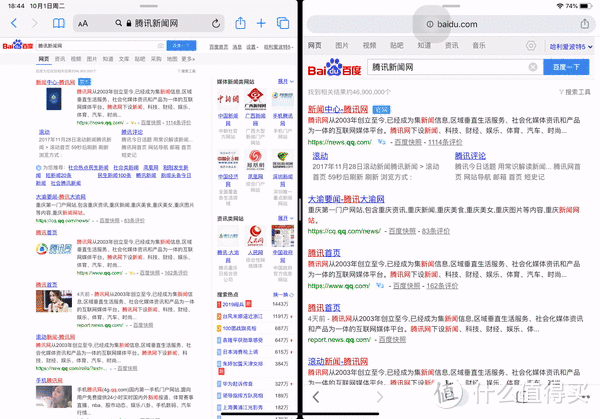Tap the battery indicator in status bar
This screenshot has height=419, width=600.
point(586,6)
